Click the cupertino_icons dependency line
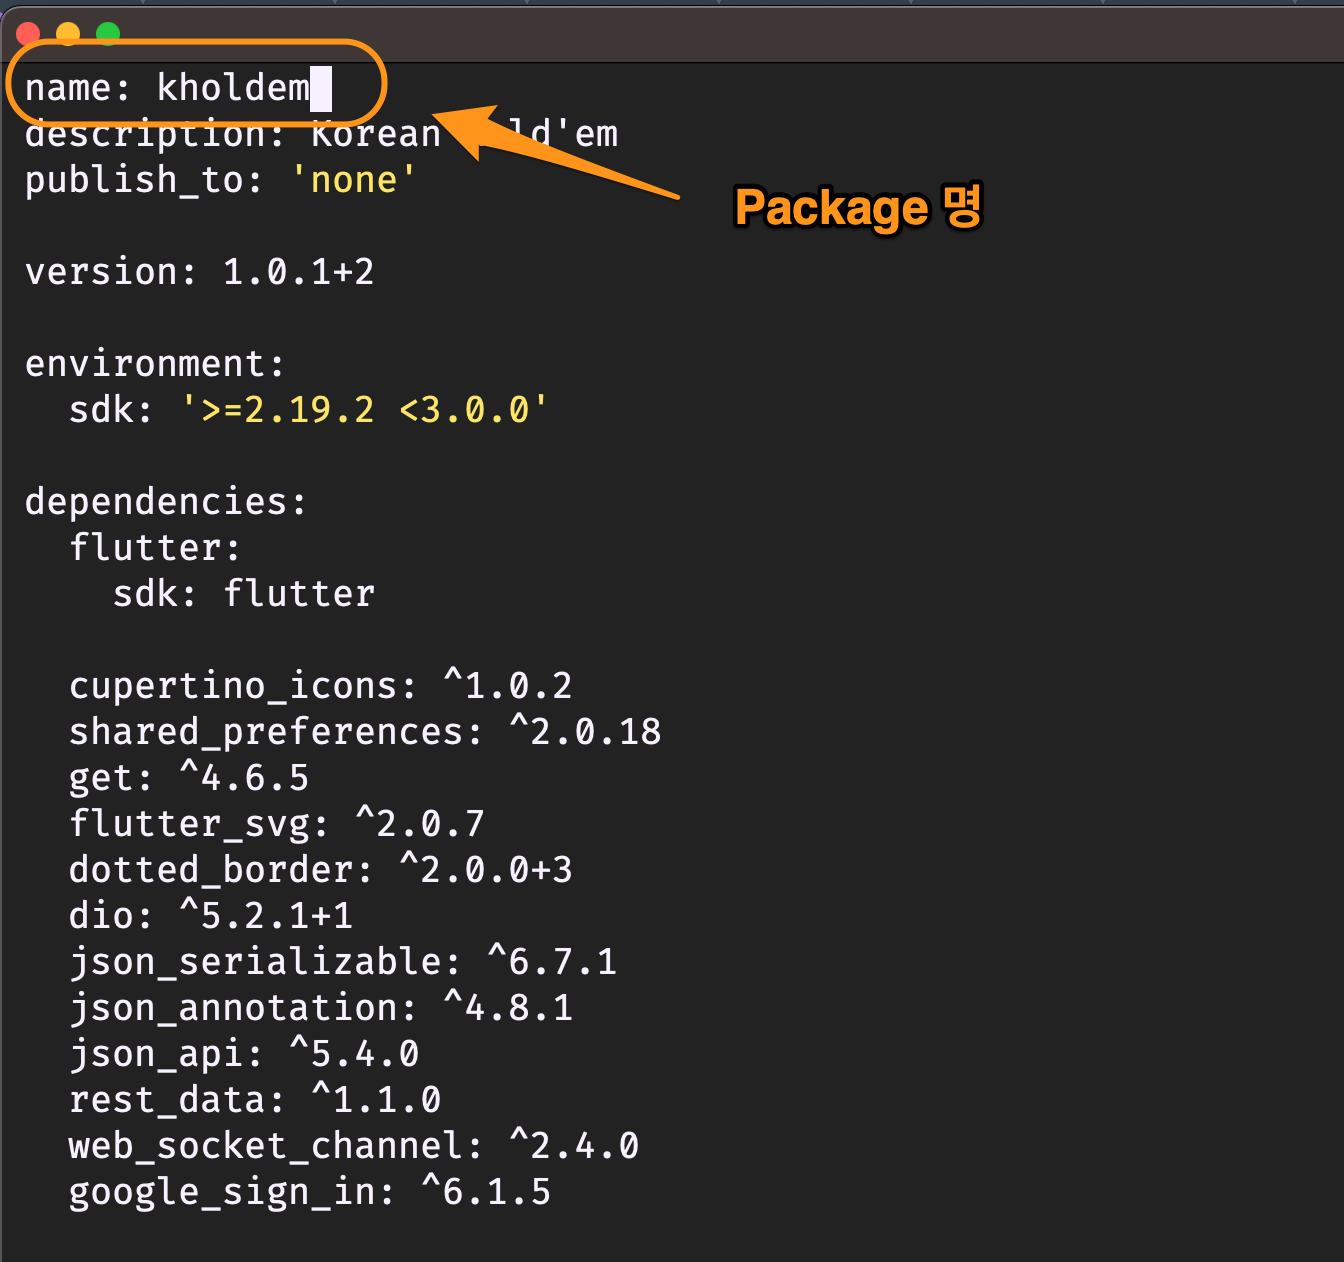The image size is (1344, 1262). 320,686
